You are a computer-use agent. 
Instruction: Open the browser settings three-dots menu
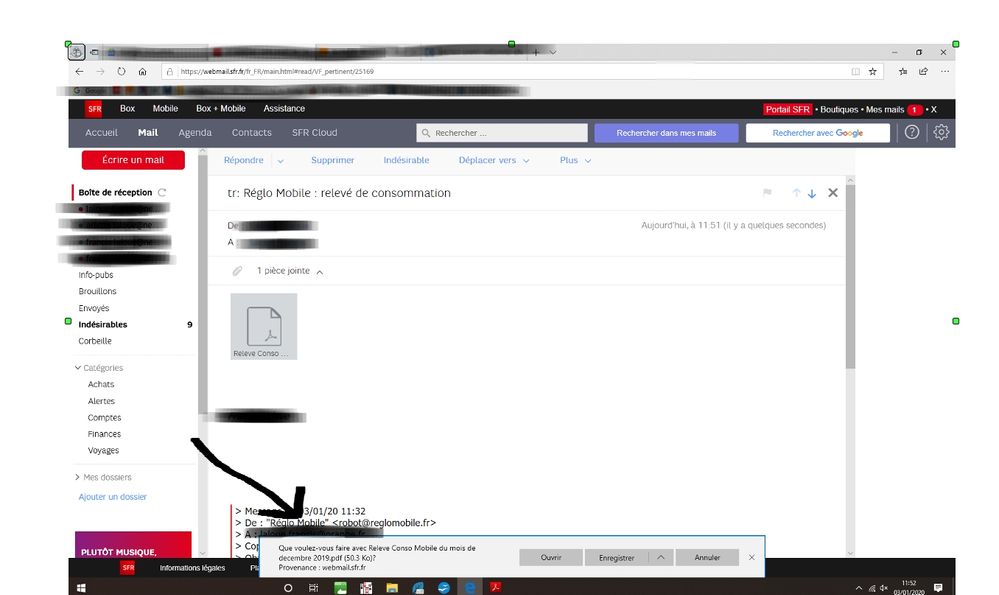click(x=945, y=71)
